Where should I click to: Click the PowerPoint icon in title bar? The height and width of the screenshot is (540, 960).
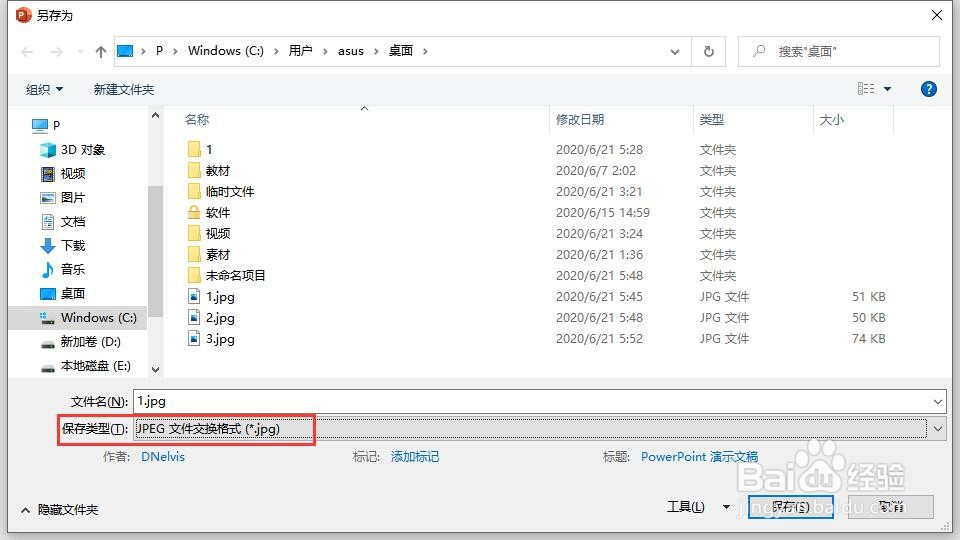click(x=23, y=15)
